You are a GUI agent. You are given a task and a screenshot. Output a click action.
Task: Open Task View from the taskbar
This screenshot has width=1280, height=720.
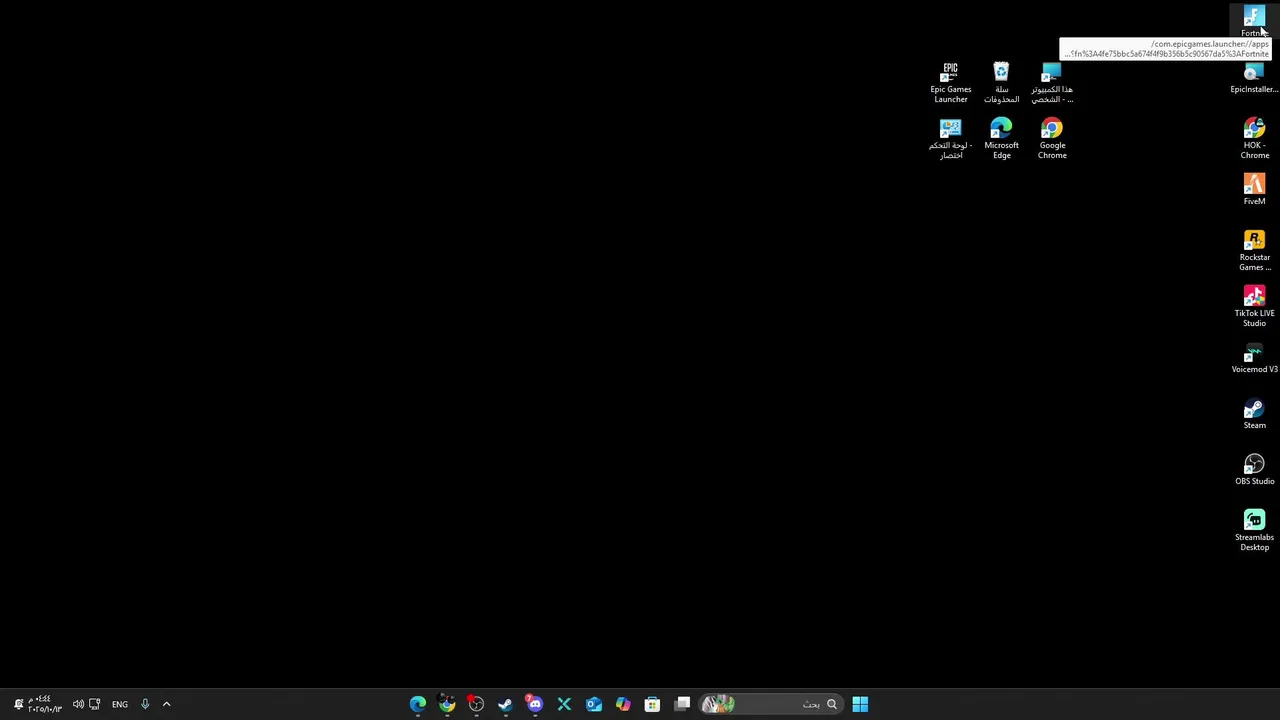pyautogui.click(x=682, y=704)
